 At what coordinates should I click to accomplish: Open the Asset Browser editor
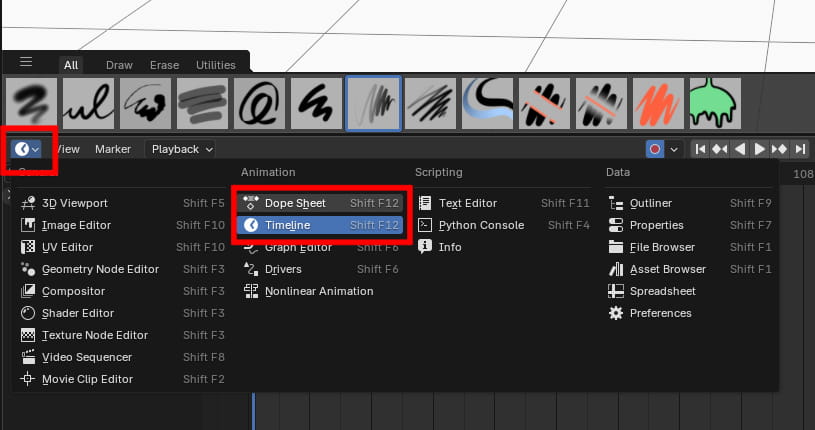pos(667,269)
